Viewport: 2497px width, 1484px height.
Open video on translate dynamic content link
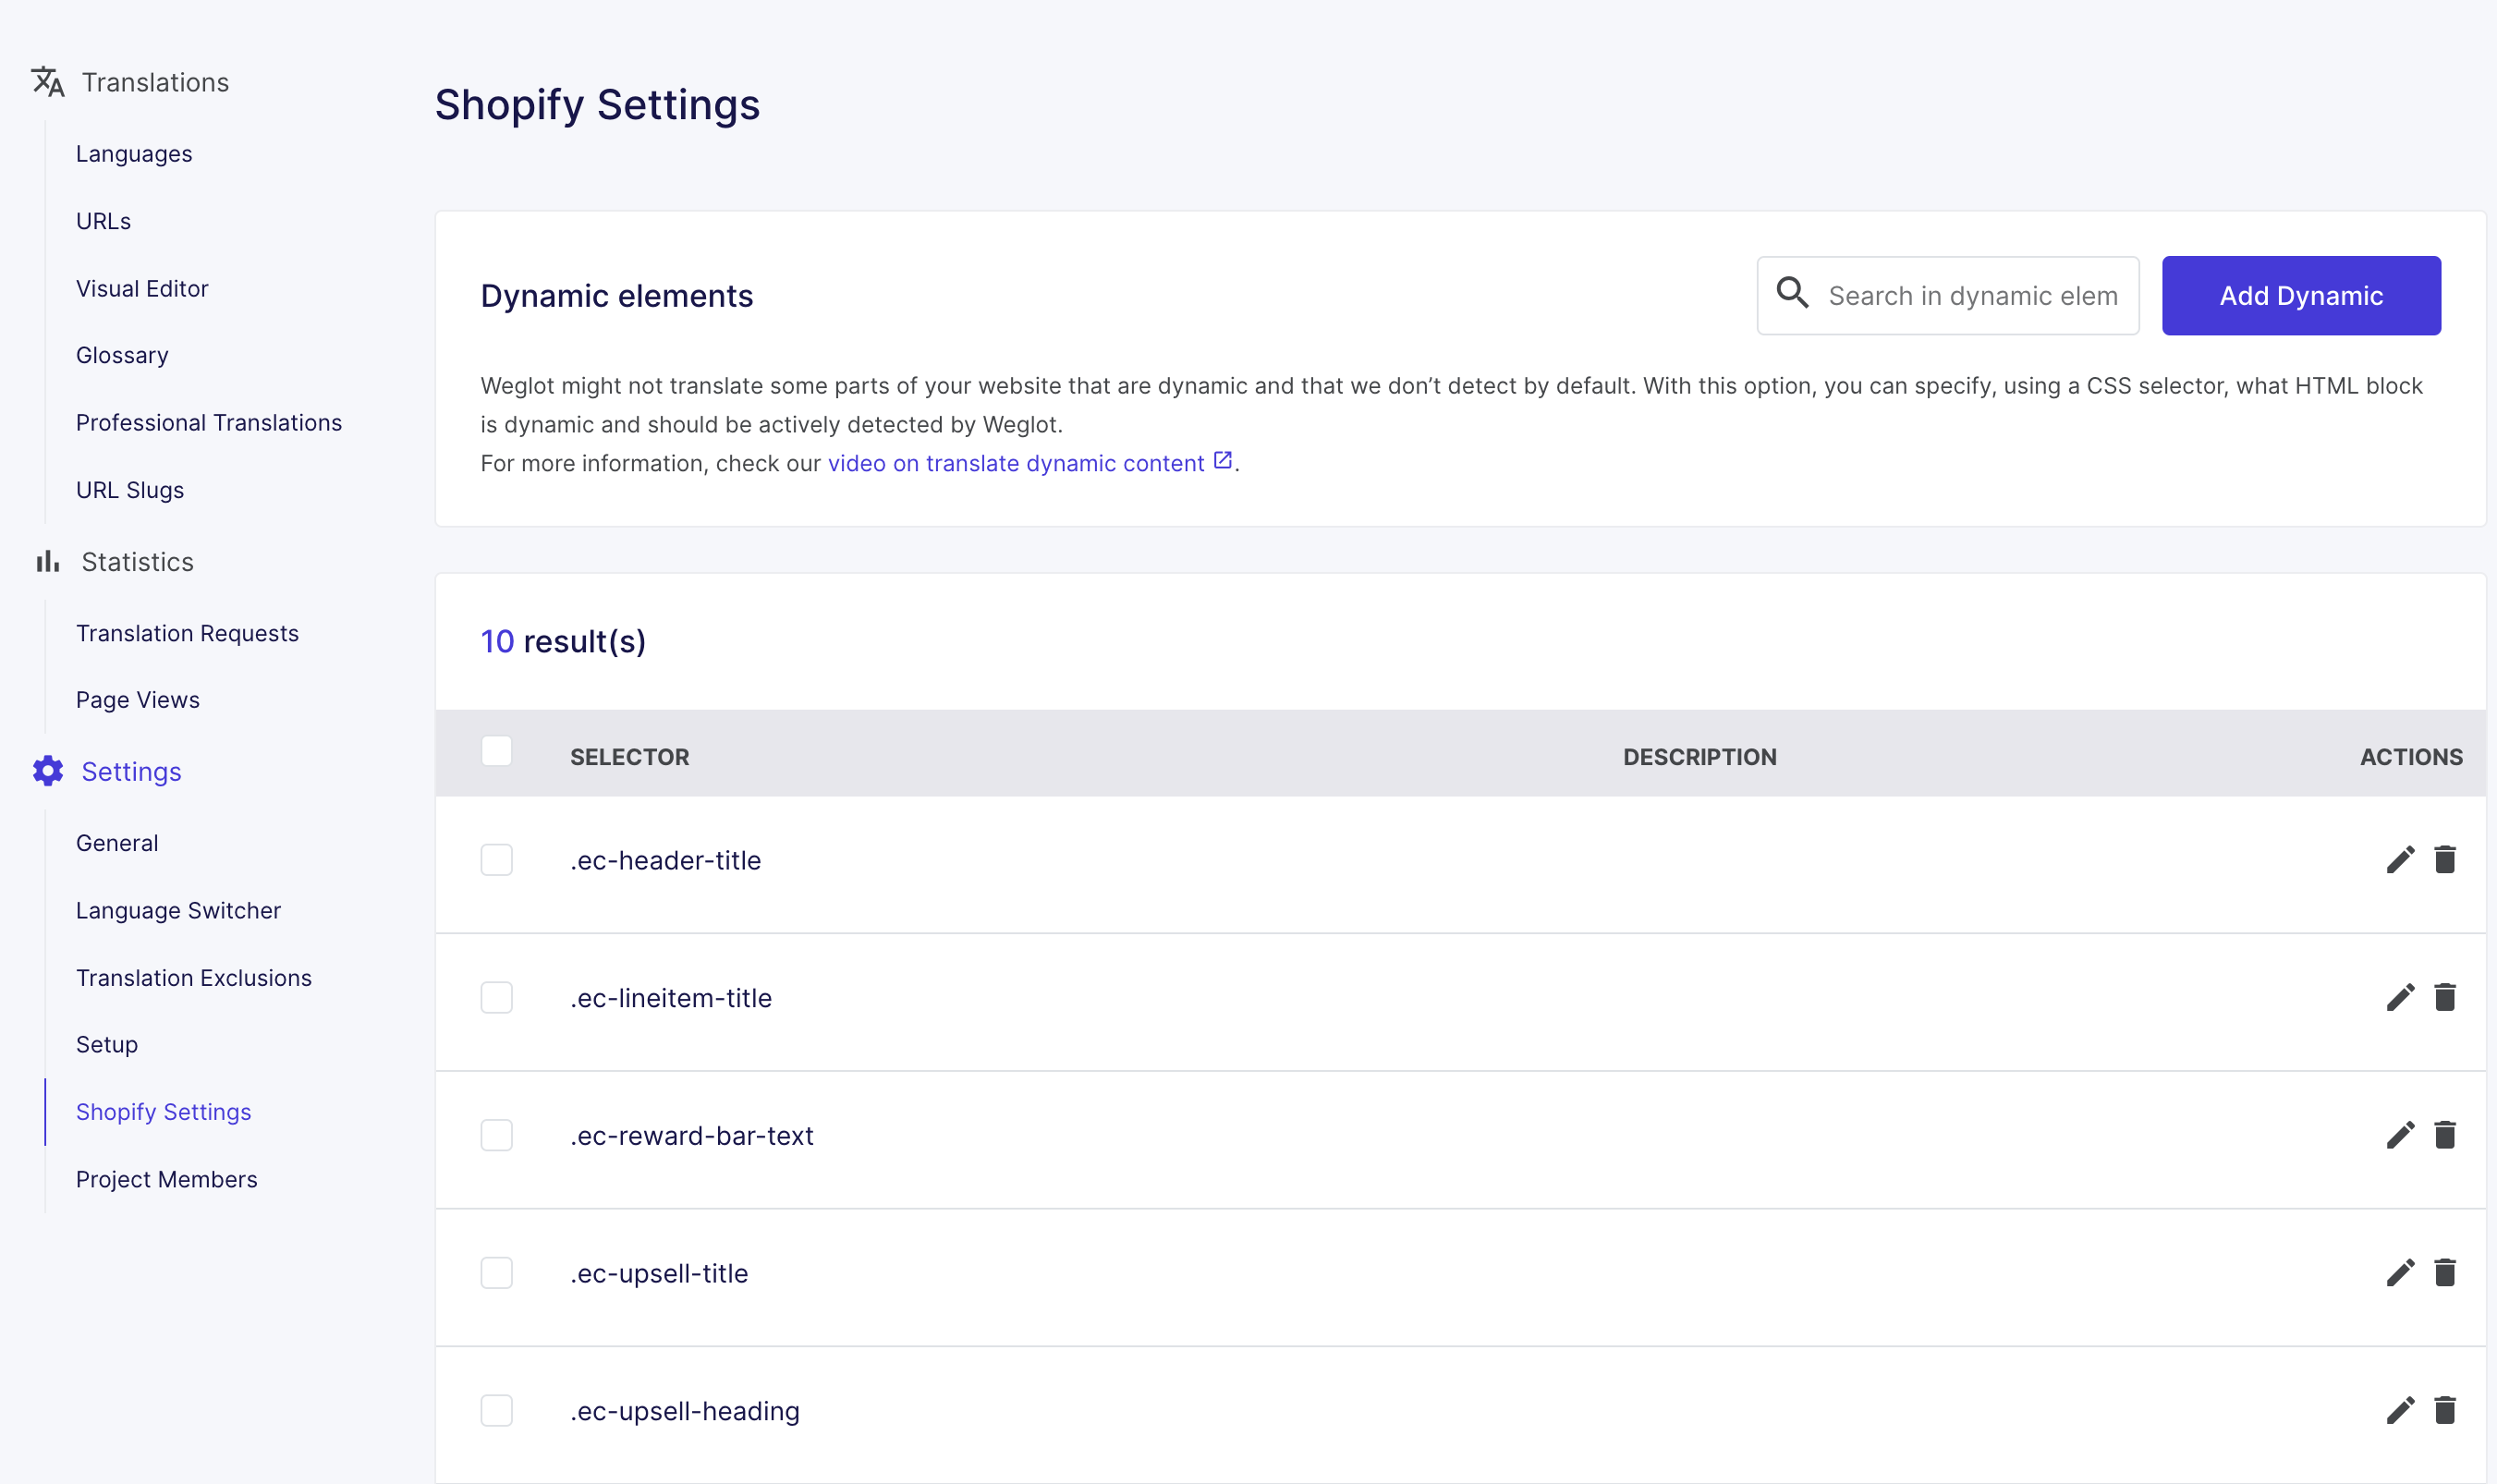pos(1016,463)
